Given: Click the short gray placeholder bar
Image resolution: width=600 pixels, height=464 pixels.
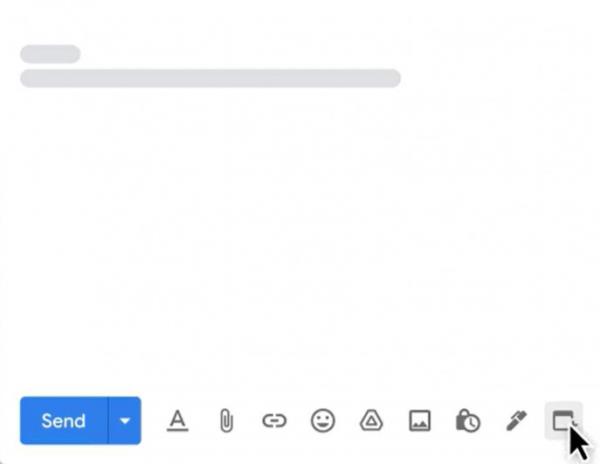Looking at the screenshot, I should click(50, 54).
